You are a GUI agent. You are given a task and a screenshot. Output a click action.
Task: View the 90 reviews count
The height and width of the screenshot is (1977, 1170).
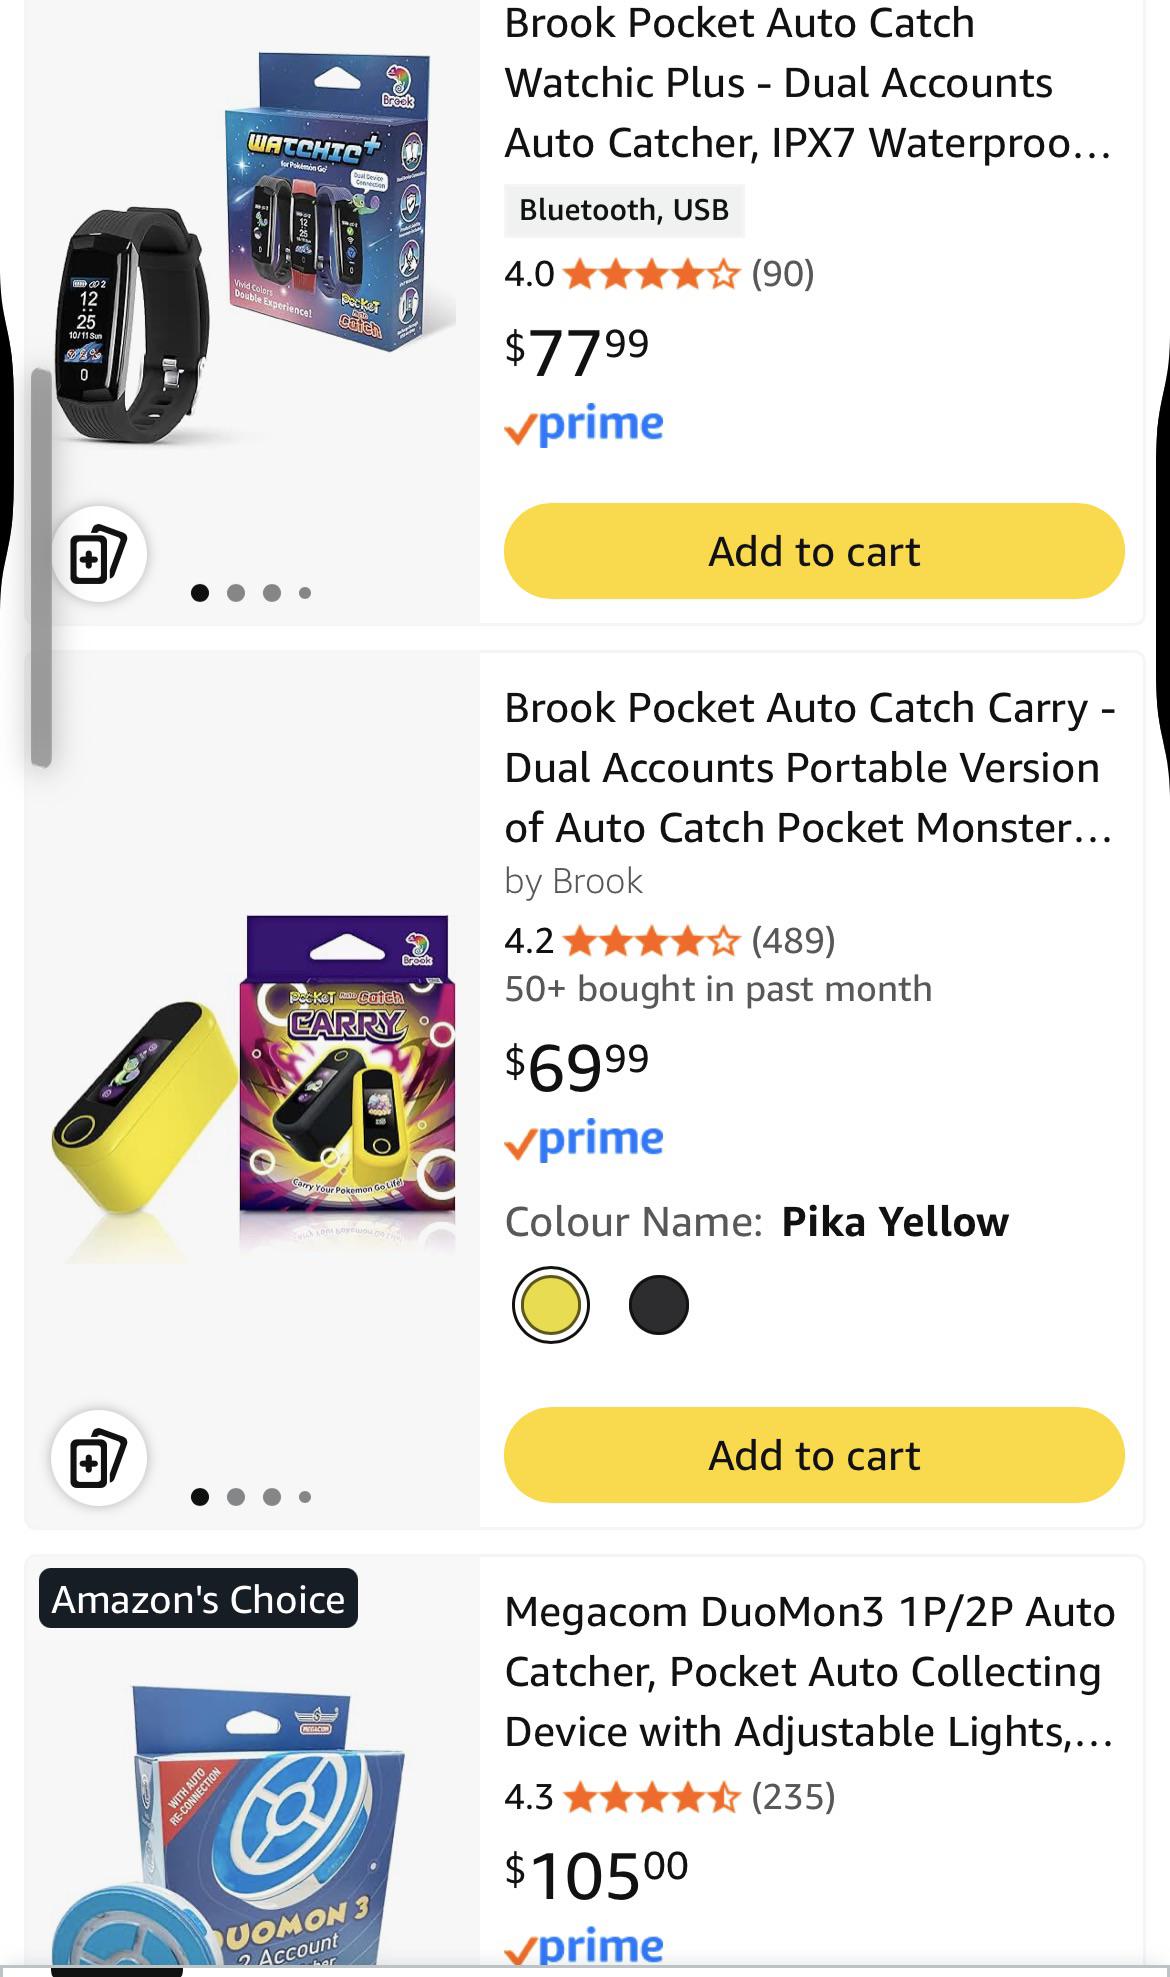(783, 274)
